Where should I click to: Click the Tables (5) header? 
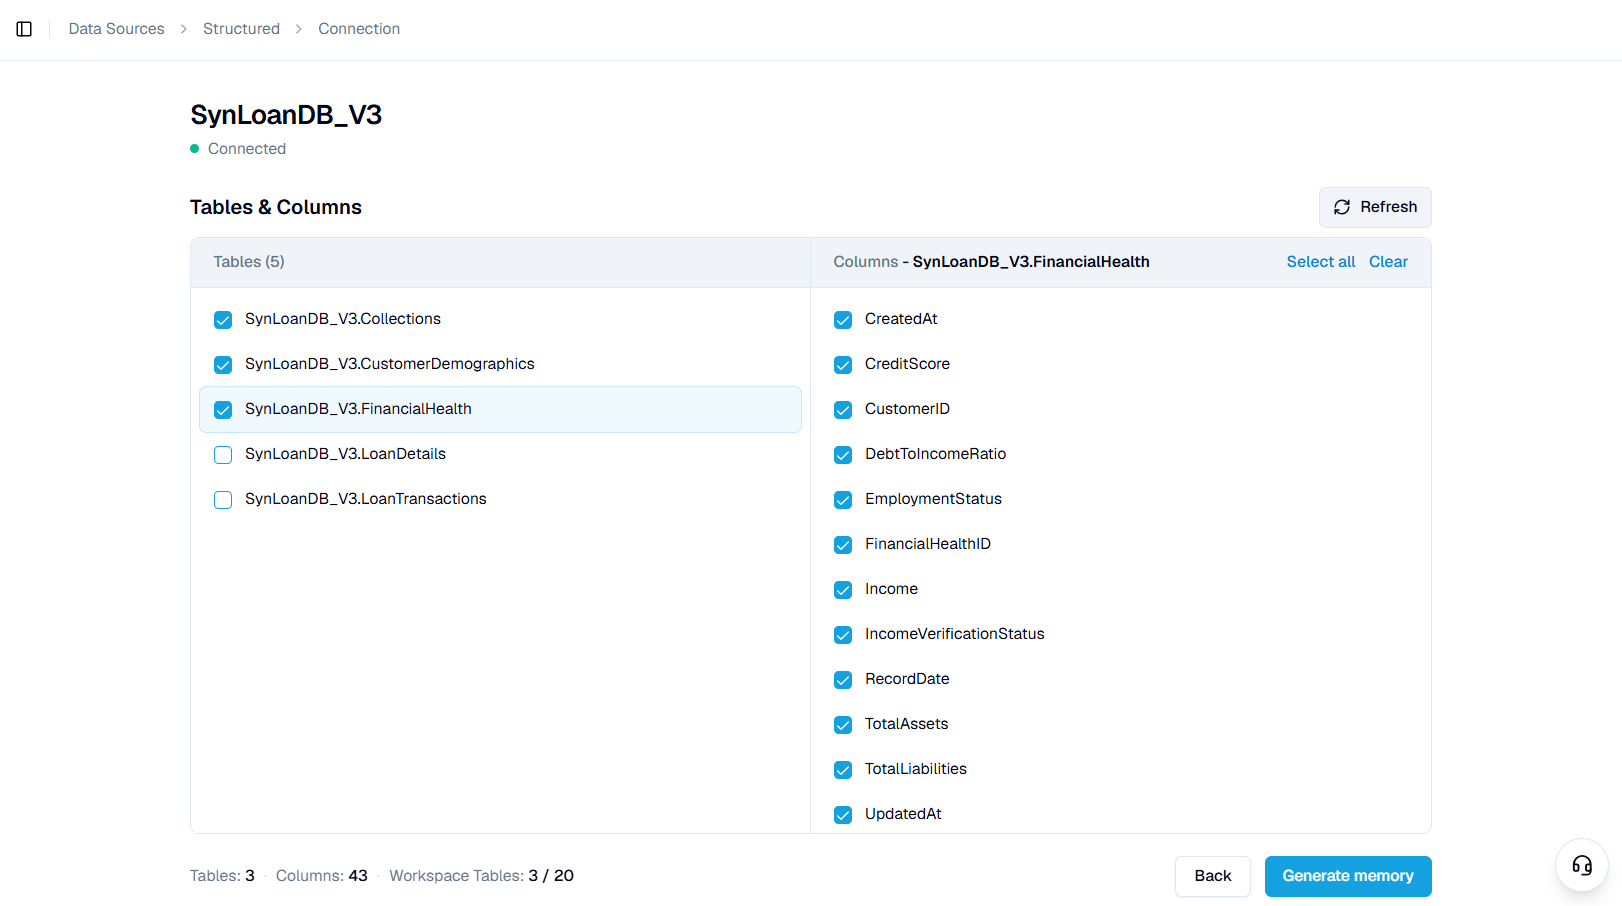click(x=249, y=262)
